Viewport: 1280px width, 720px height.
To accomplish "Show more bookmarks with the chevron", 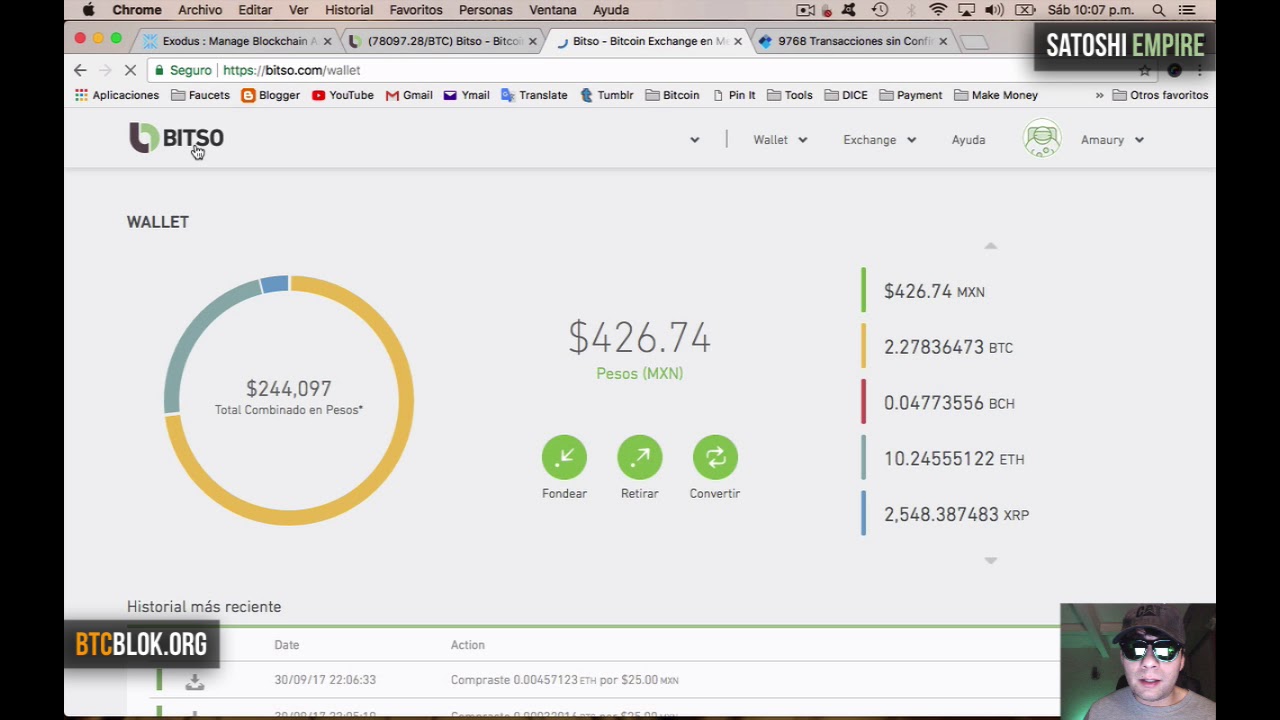I will 1099,95.
